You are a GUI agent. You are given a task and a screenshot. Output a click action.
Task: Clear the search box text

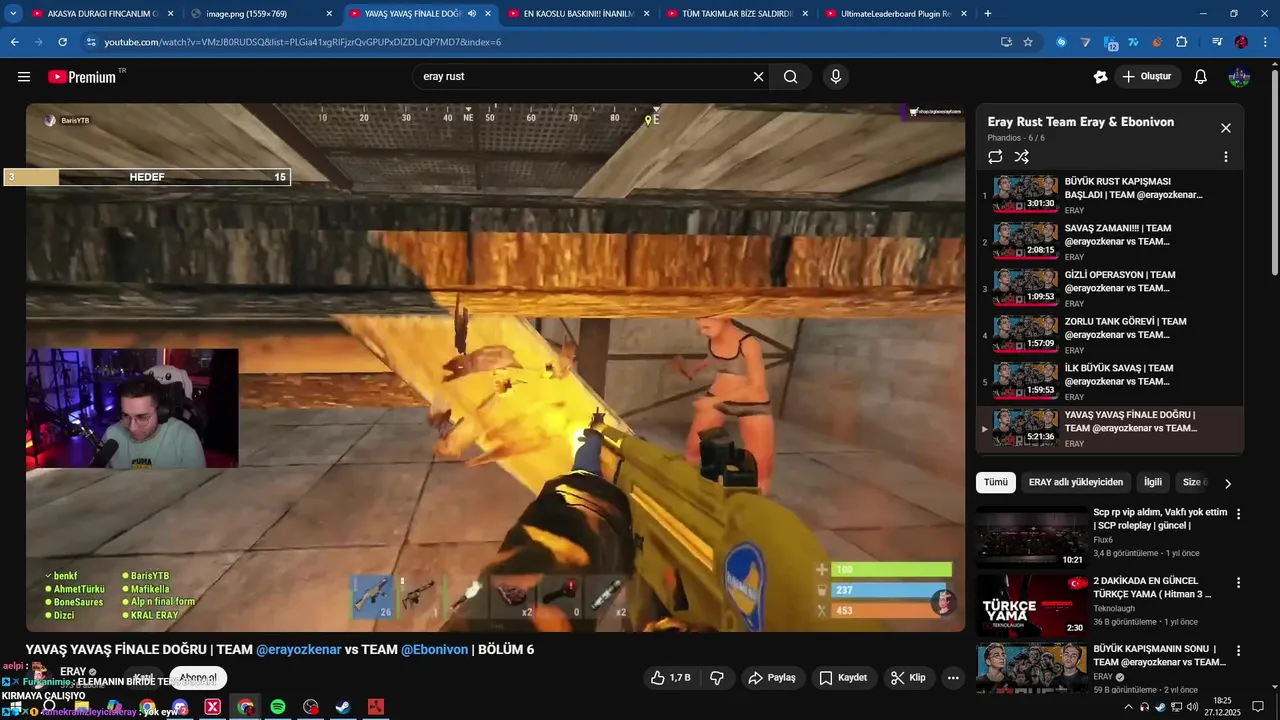[x=758, y=77]
